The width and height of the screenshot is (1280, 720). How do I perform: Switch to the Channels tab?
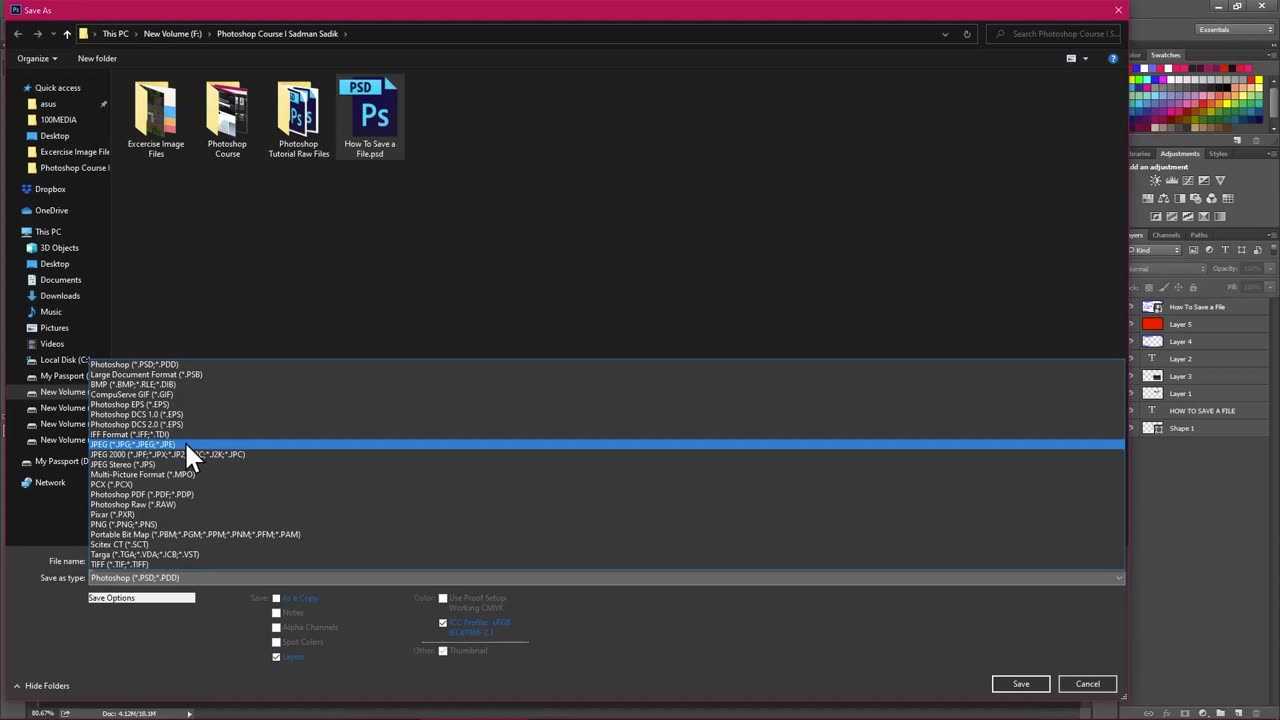pos(1166,235)
